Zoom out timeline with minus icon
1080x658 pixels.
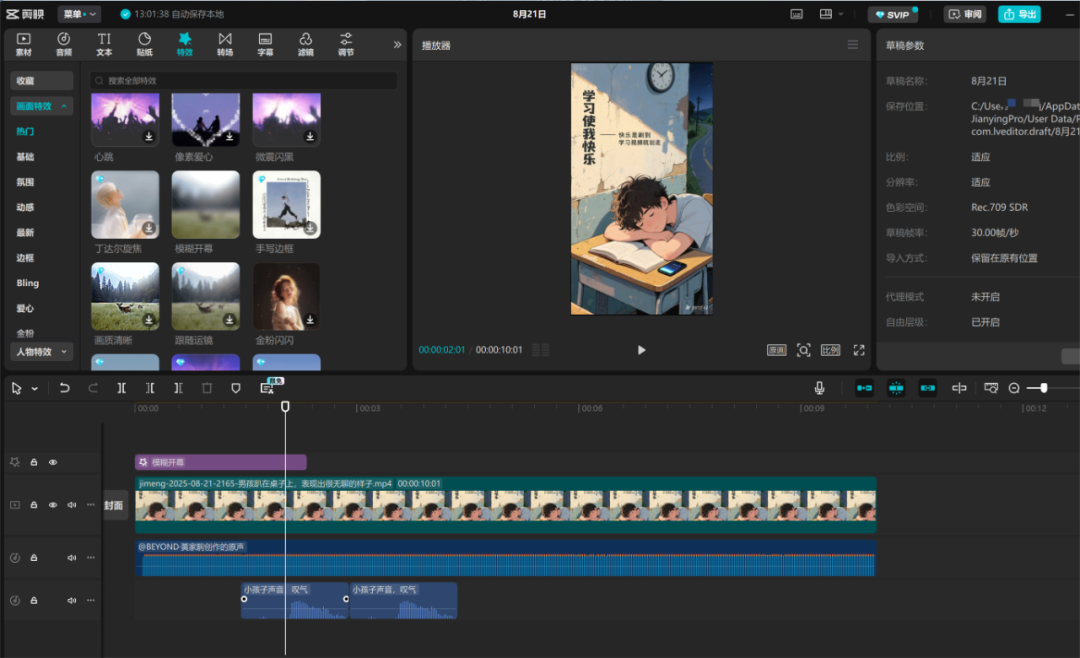1014,389
